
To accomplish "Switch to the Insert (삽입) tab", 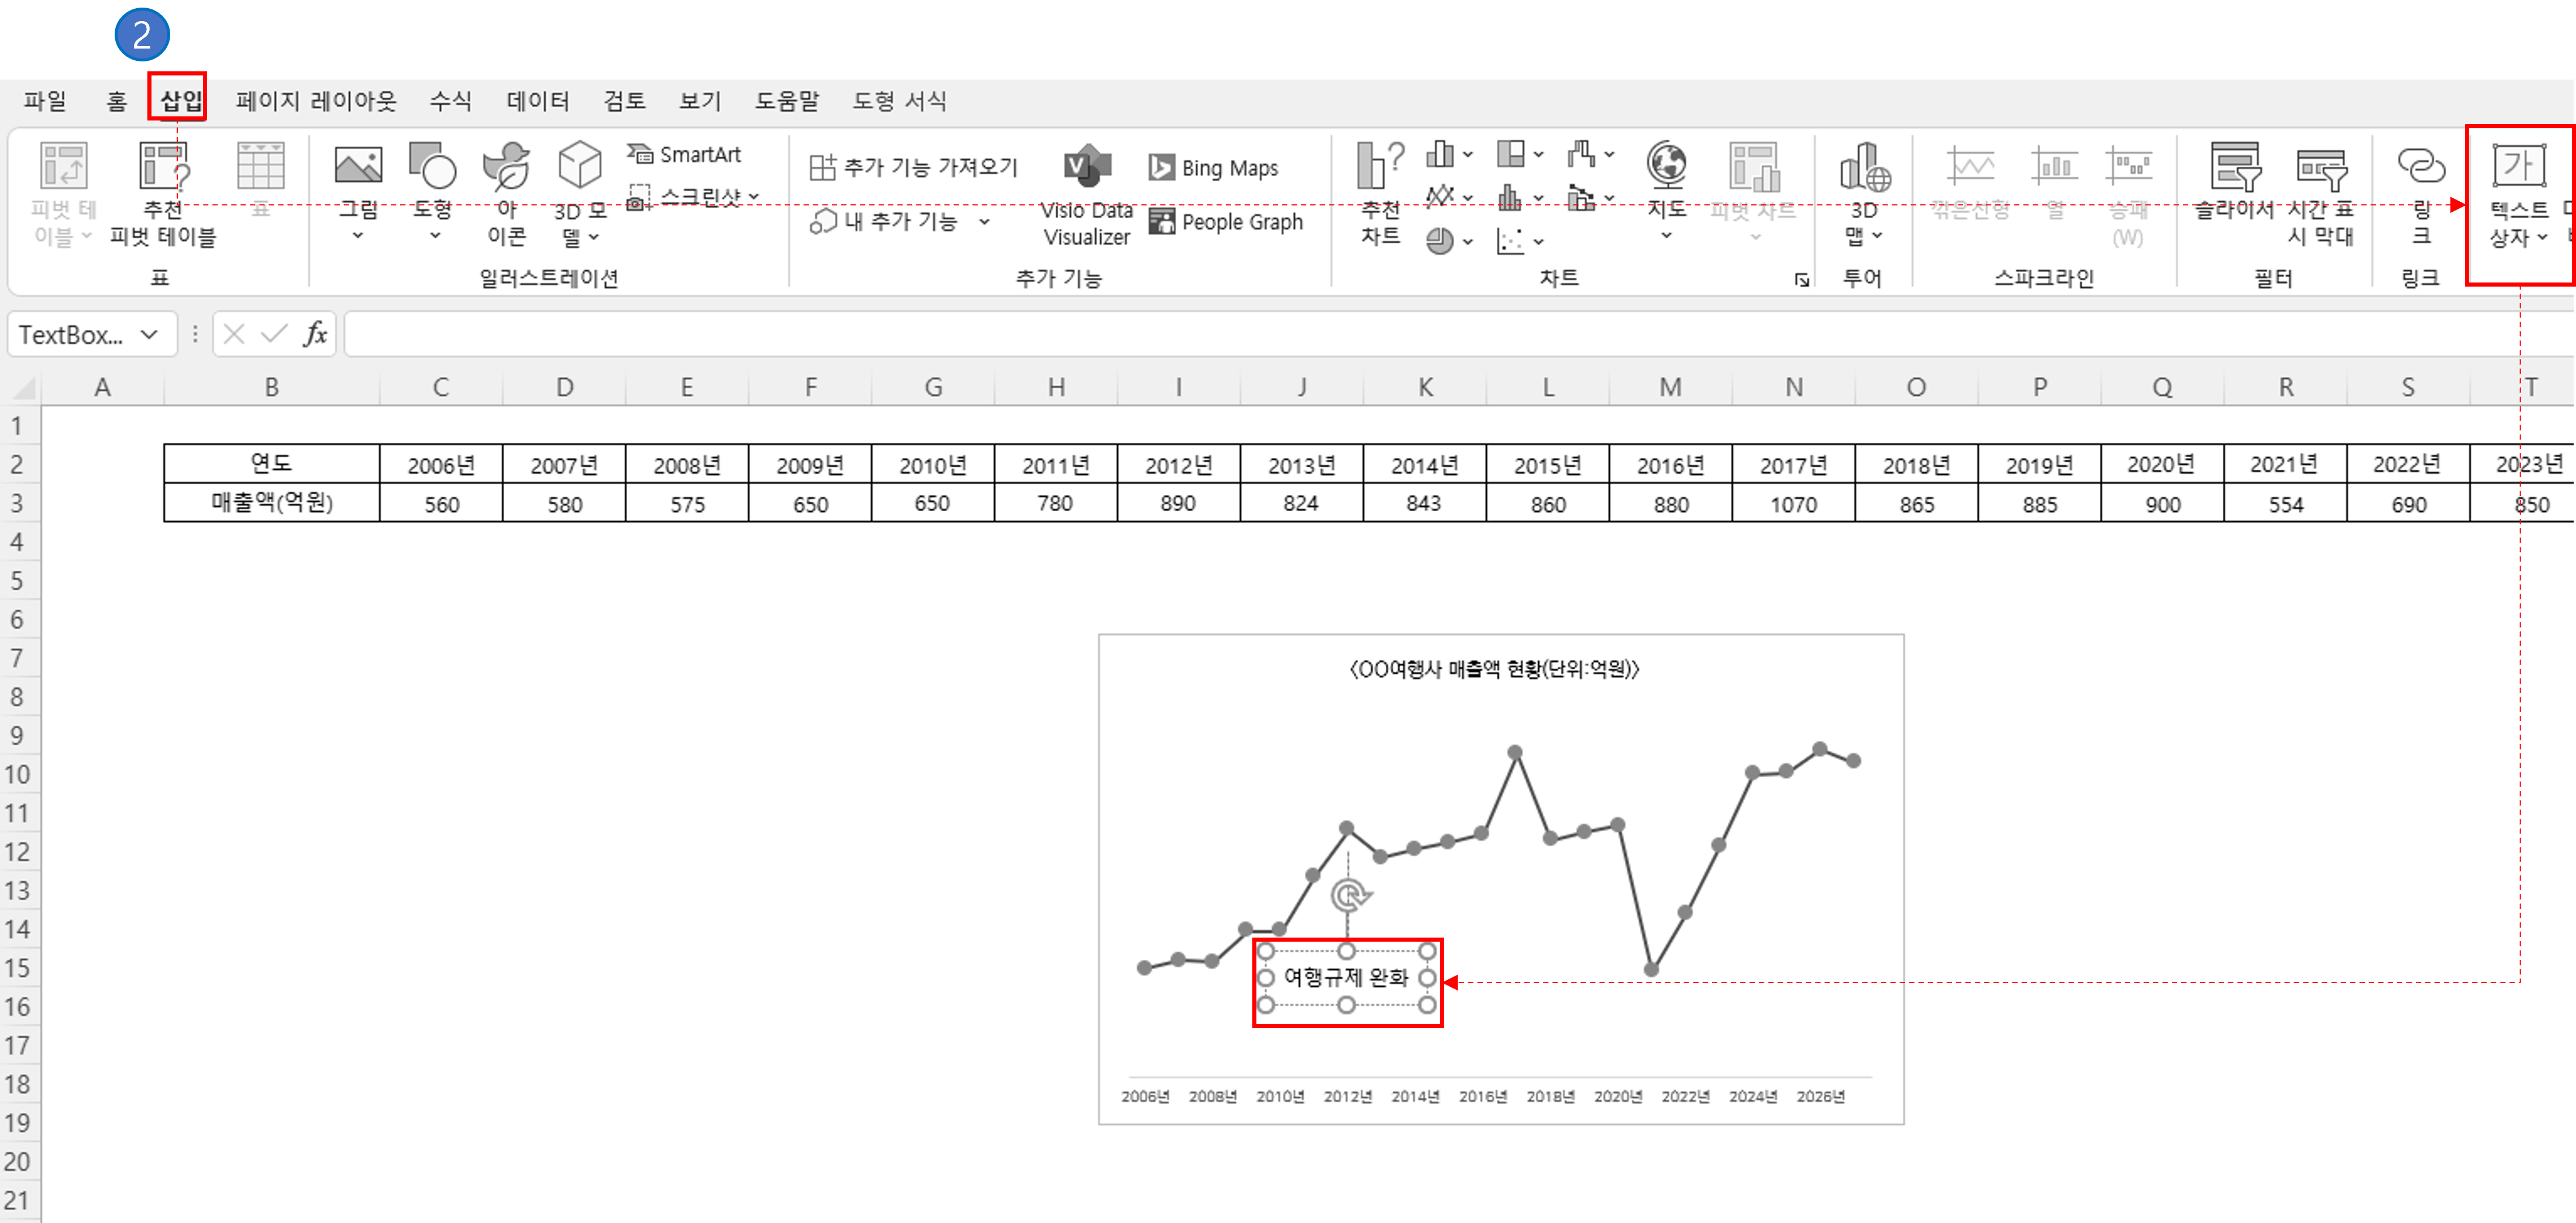I will click(x=180, y=100).
